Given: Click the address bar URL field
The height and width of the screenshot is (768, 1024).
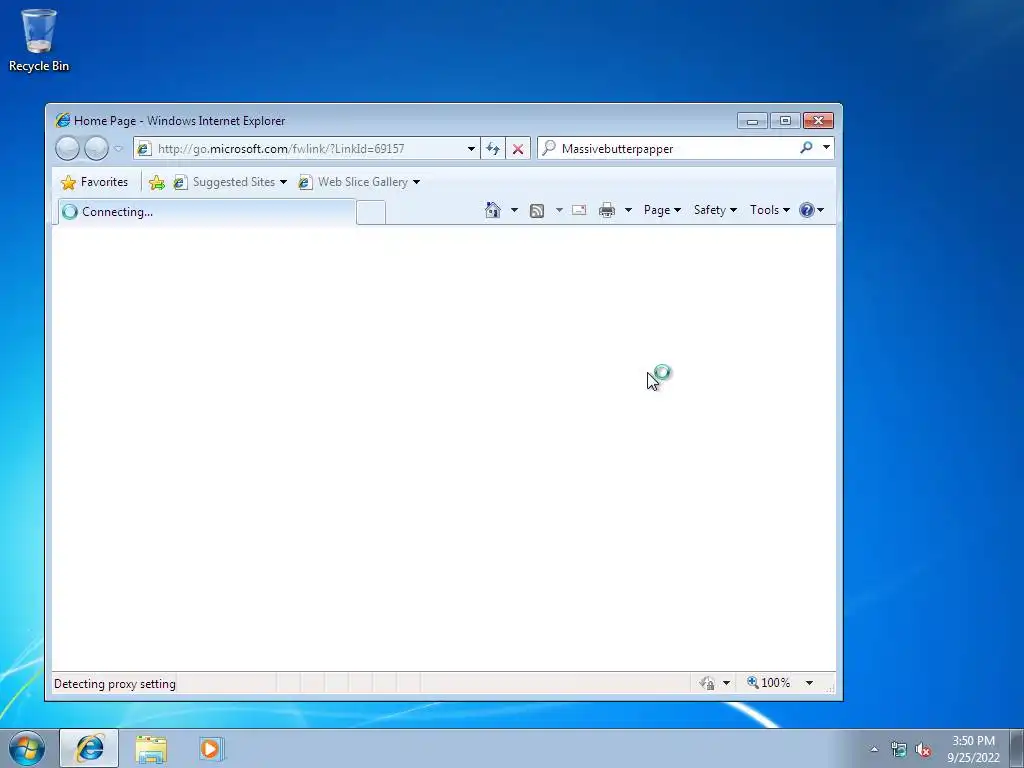Looking at the screenshot, I should point(300,149).
